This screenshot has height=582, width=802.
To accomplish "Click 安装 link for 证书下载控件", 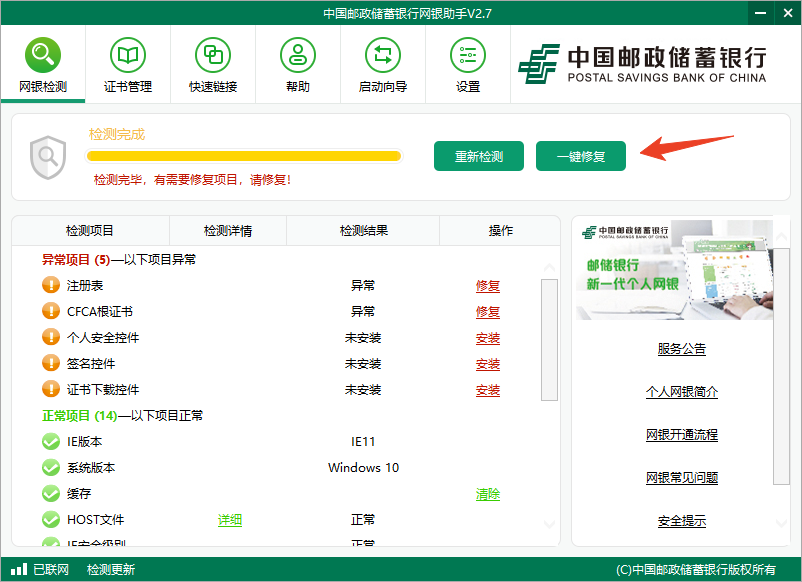I will coord(487,390).
